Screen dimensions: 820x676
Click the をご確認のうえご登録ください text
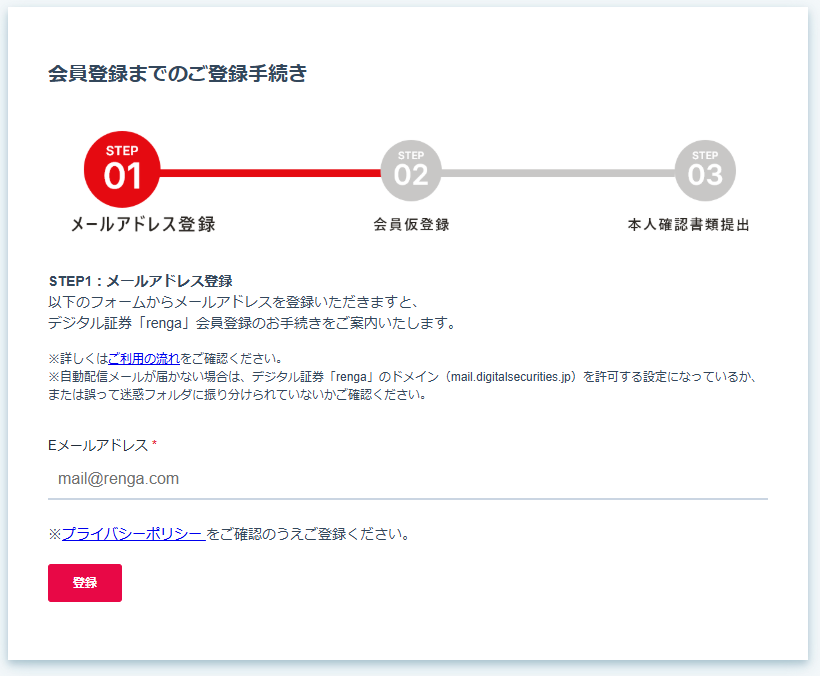tap(310, 534)
